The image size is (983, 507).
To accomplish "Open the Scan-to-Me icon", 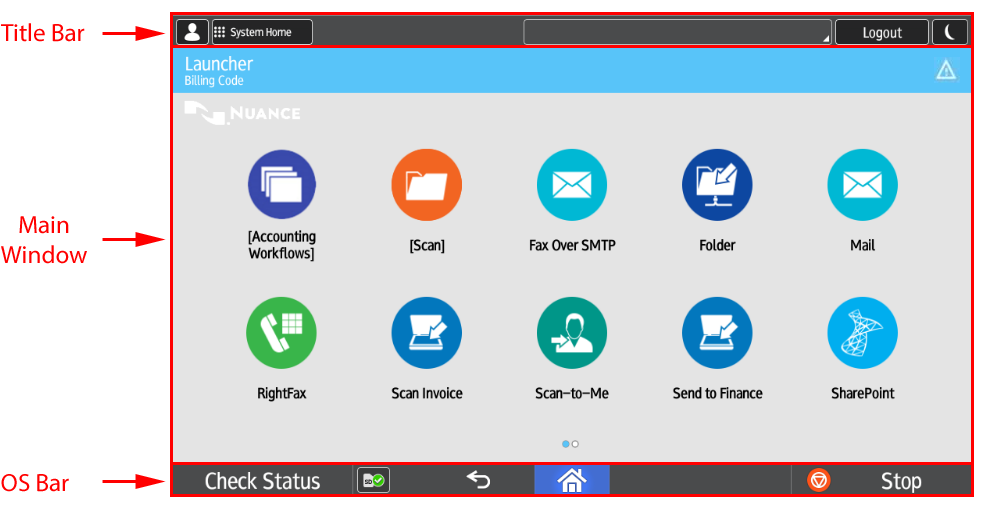I will click(572, 333).
